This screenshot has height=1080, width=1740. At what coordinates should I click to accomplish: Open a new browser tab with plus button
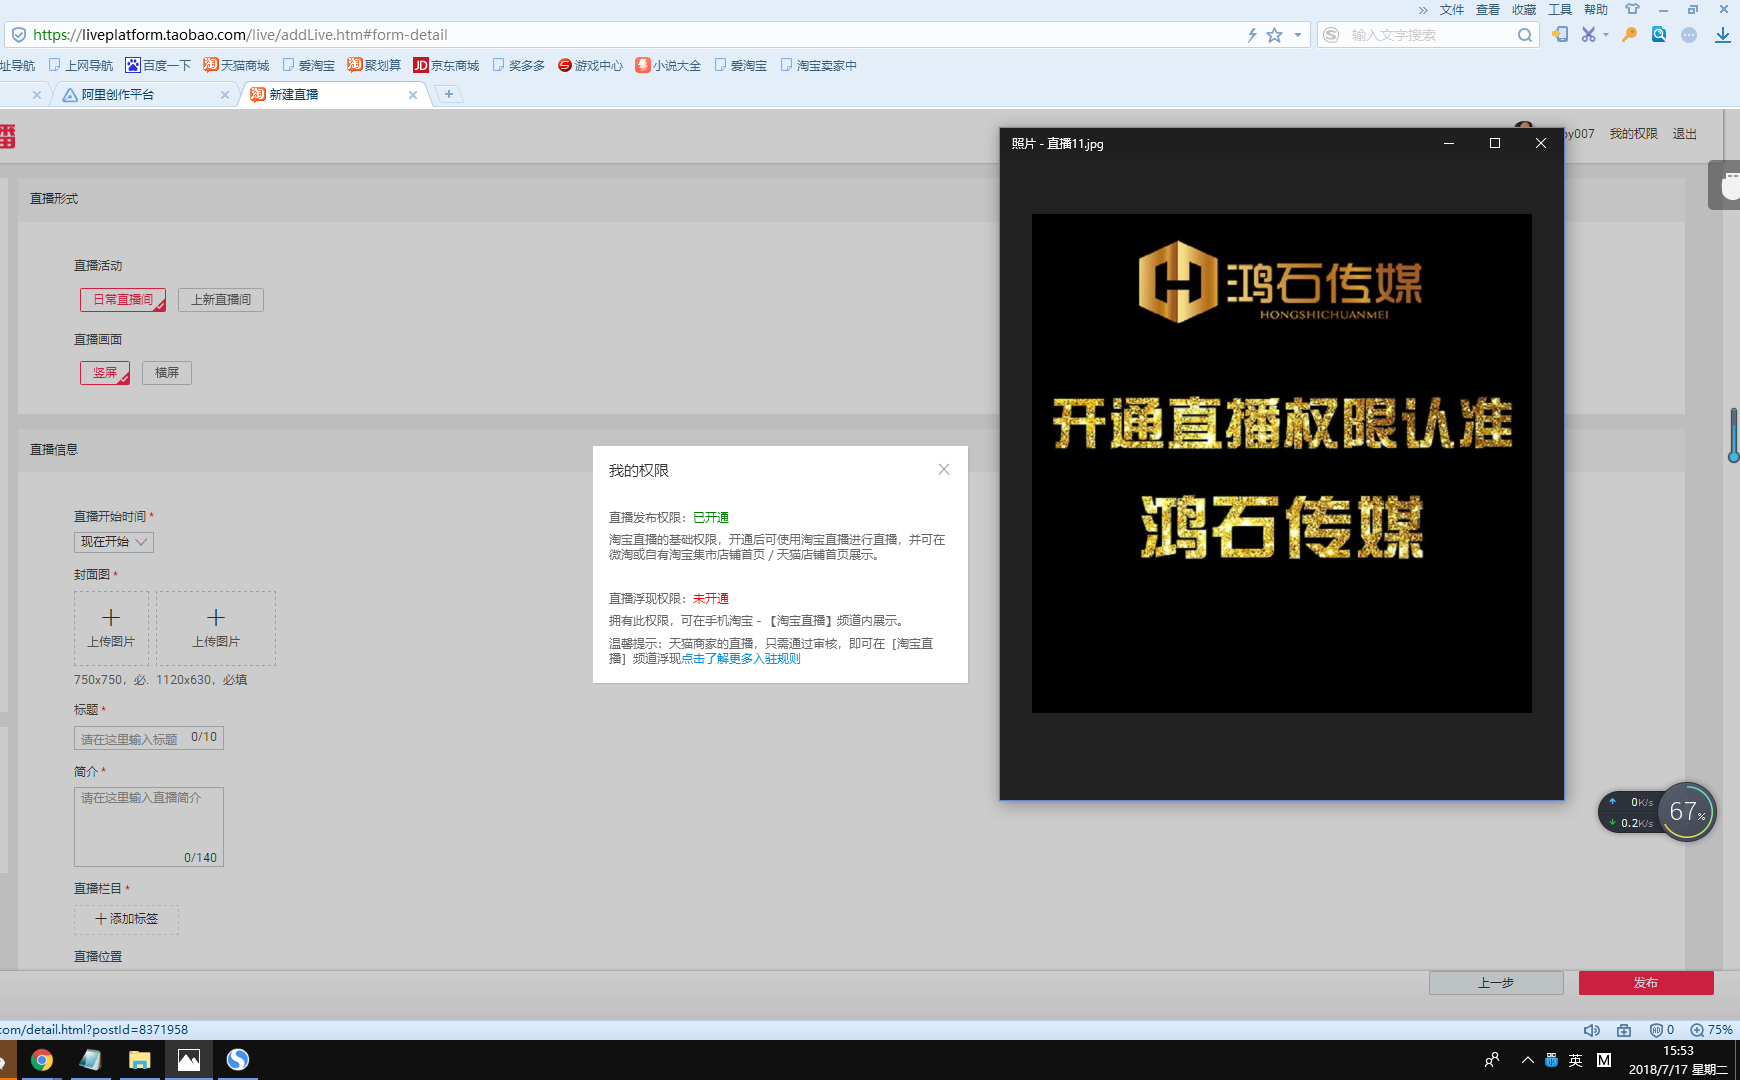[x=449, y=94]
